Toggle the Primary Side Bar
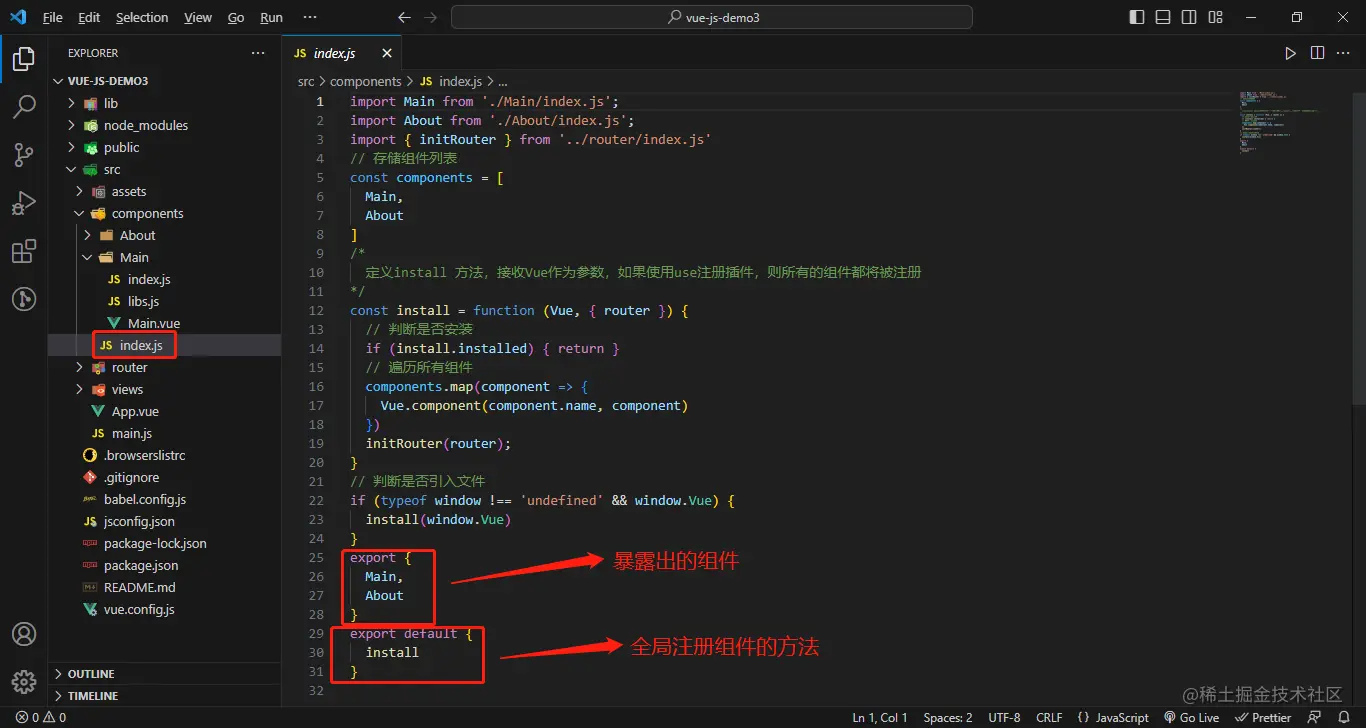 [x=1137, y=17]
